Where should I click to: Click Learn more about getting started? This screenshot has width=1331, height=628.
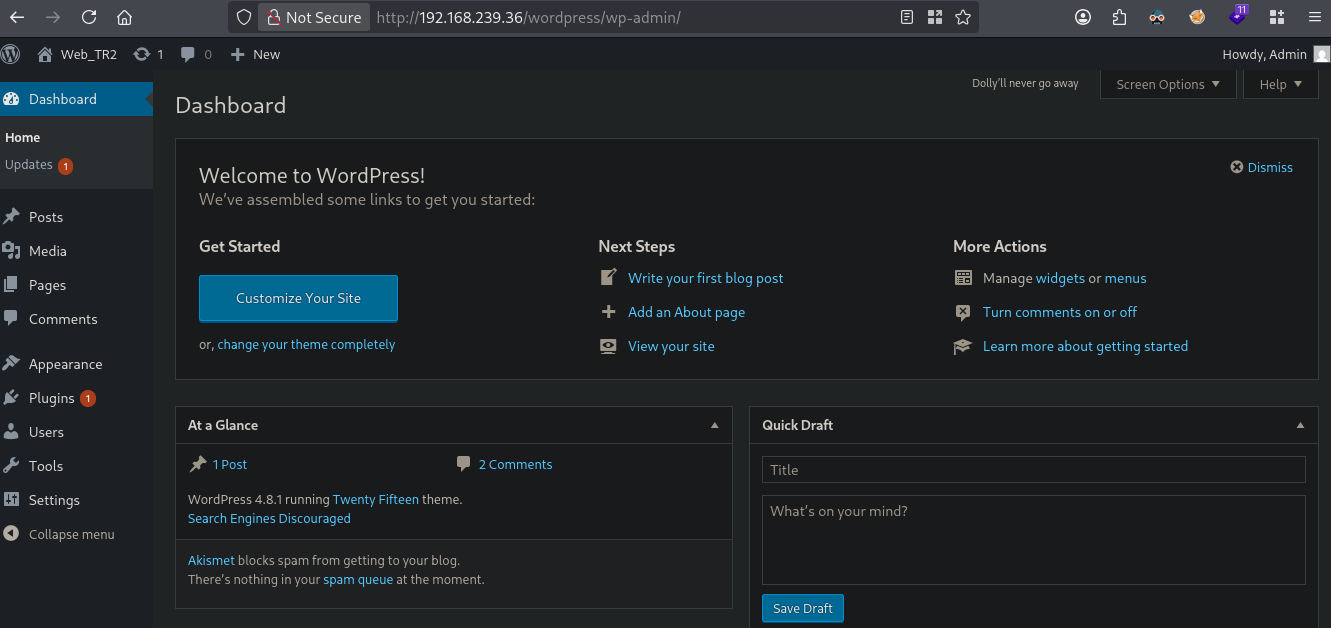[x=1085, y=346]
